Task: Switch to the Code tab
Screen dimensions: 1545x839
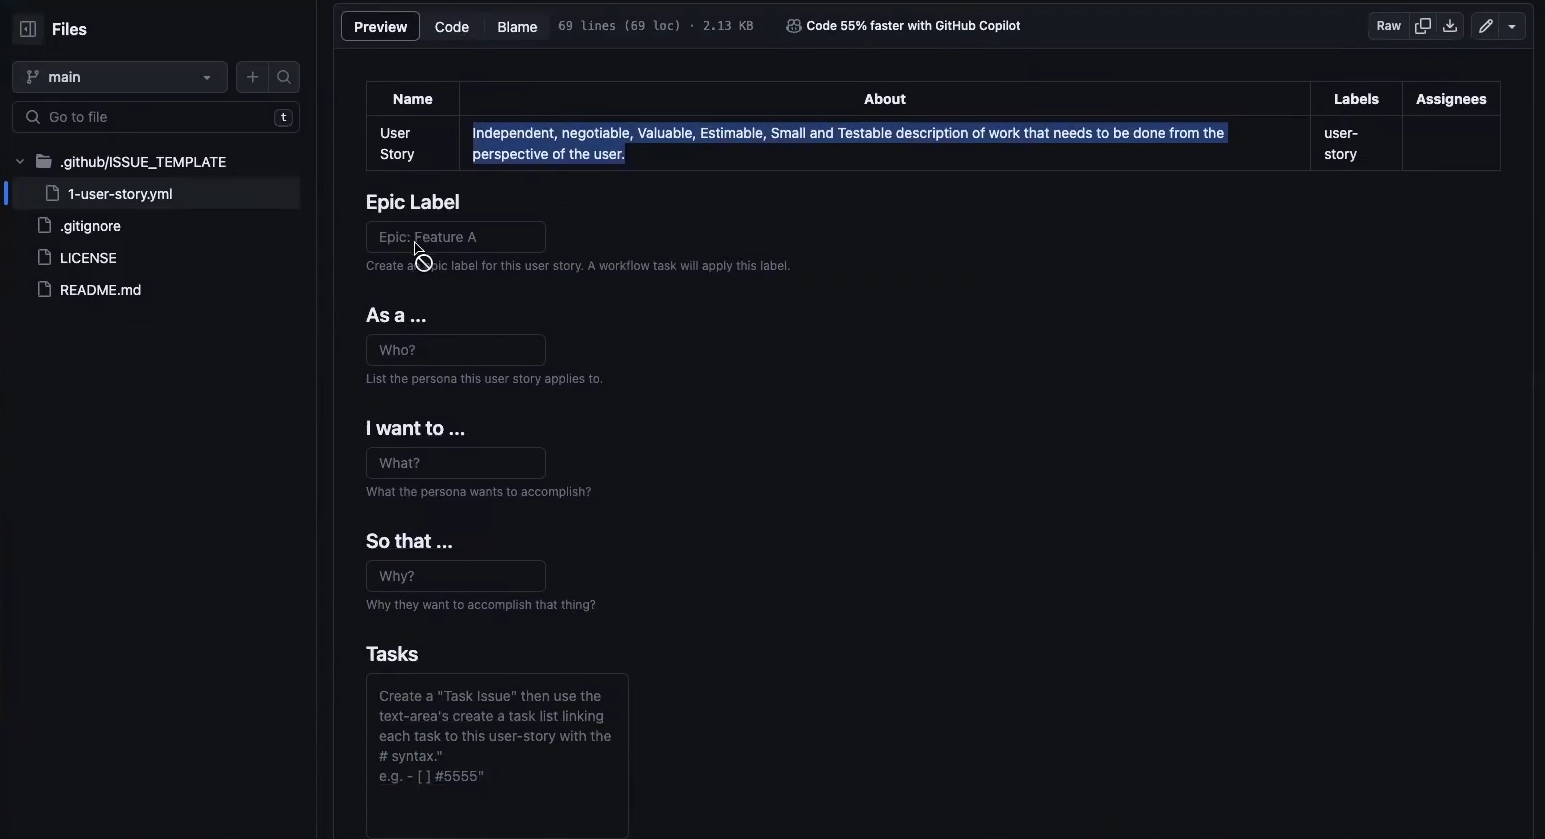Action: tap(452, 27)
